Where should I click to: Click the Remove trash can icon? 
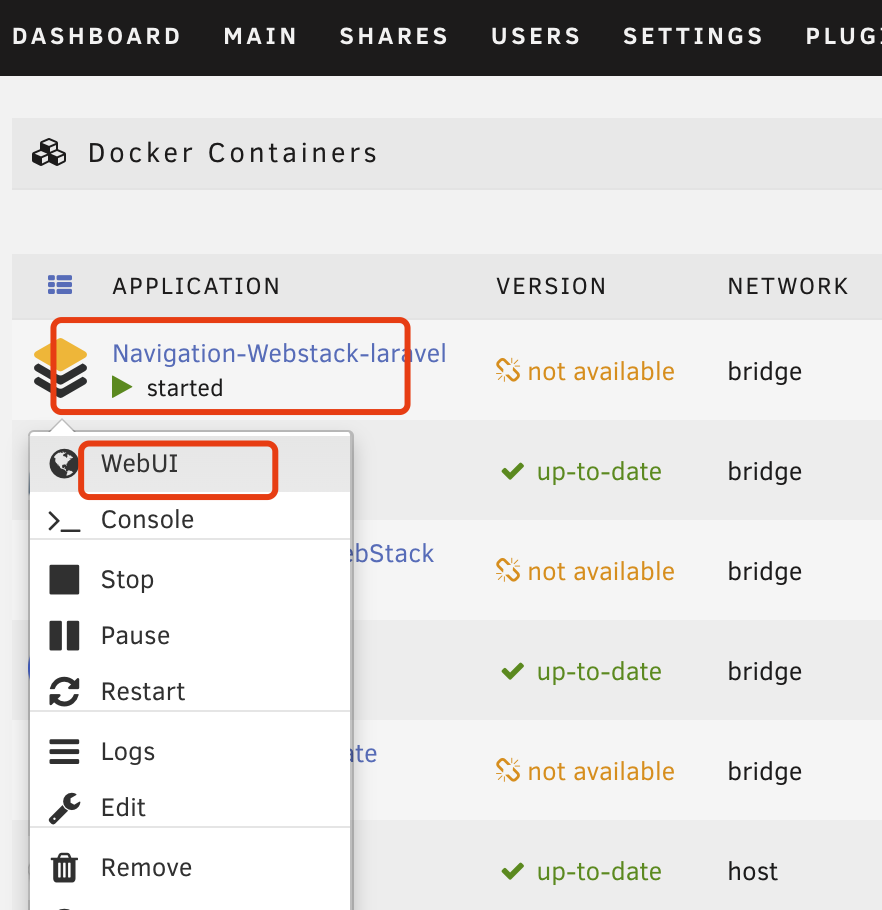64,868
